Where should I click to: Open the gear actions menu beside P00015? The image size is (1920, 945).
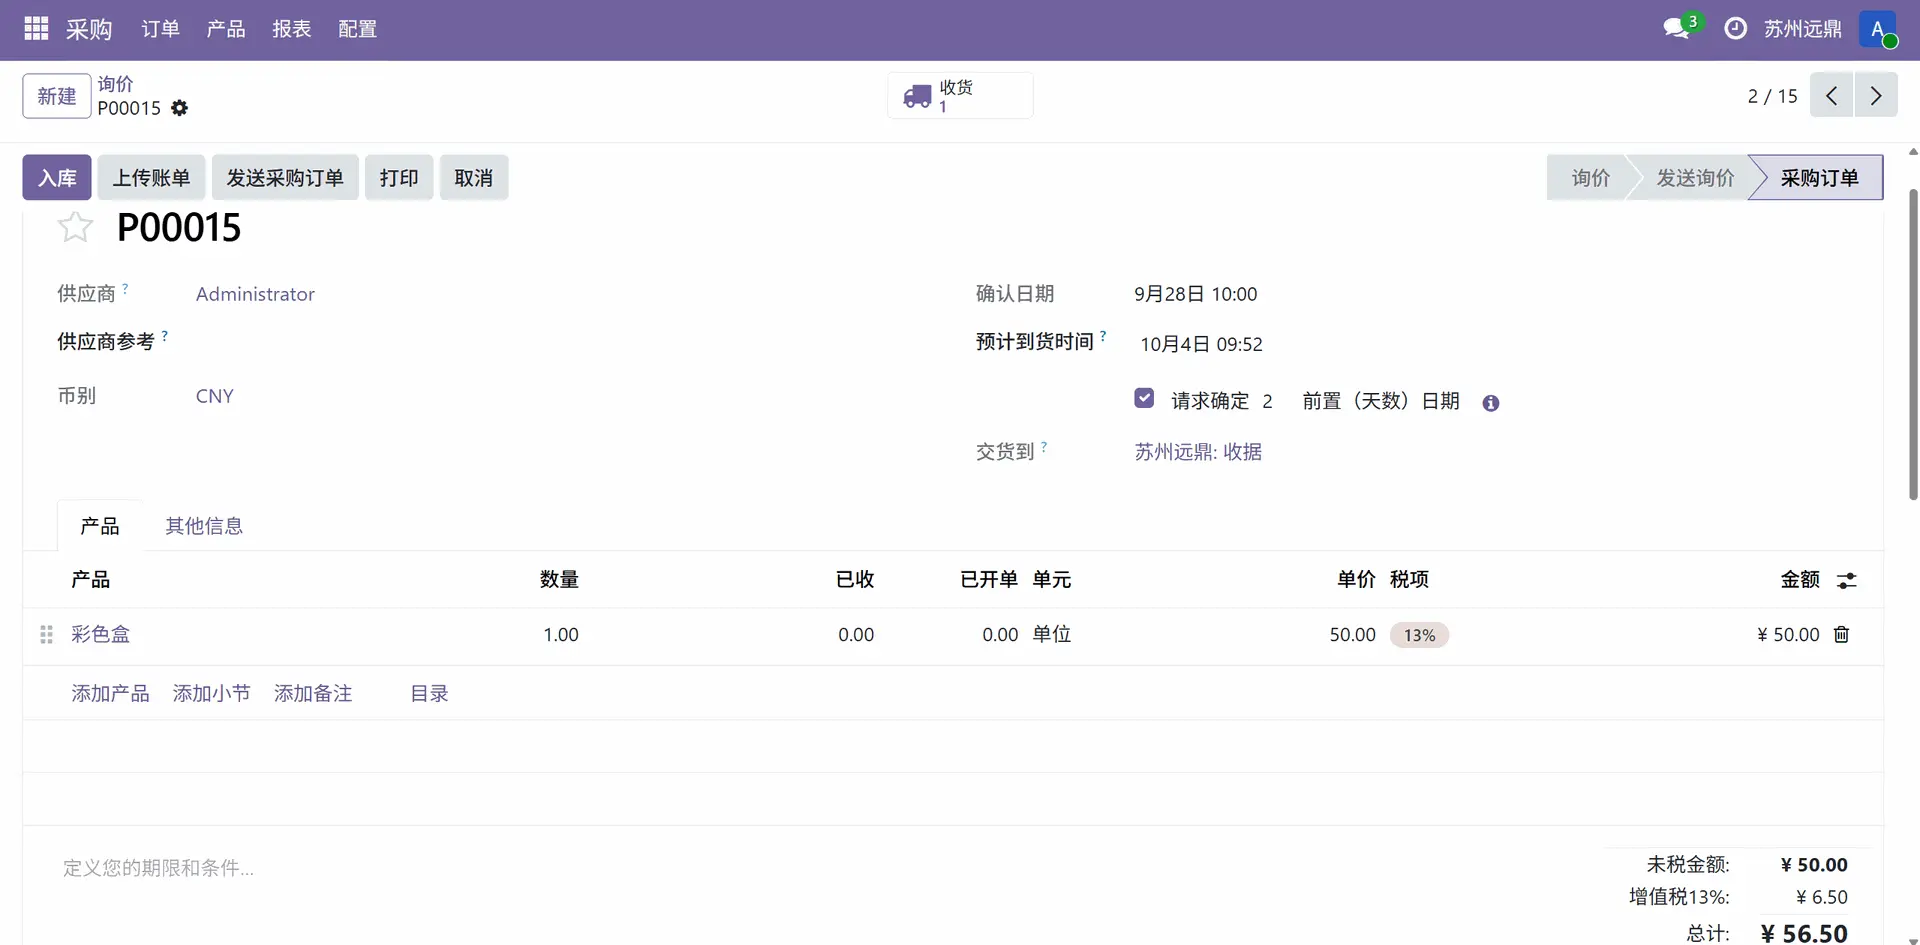click(x=179, y=108)
